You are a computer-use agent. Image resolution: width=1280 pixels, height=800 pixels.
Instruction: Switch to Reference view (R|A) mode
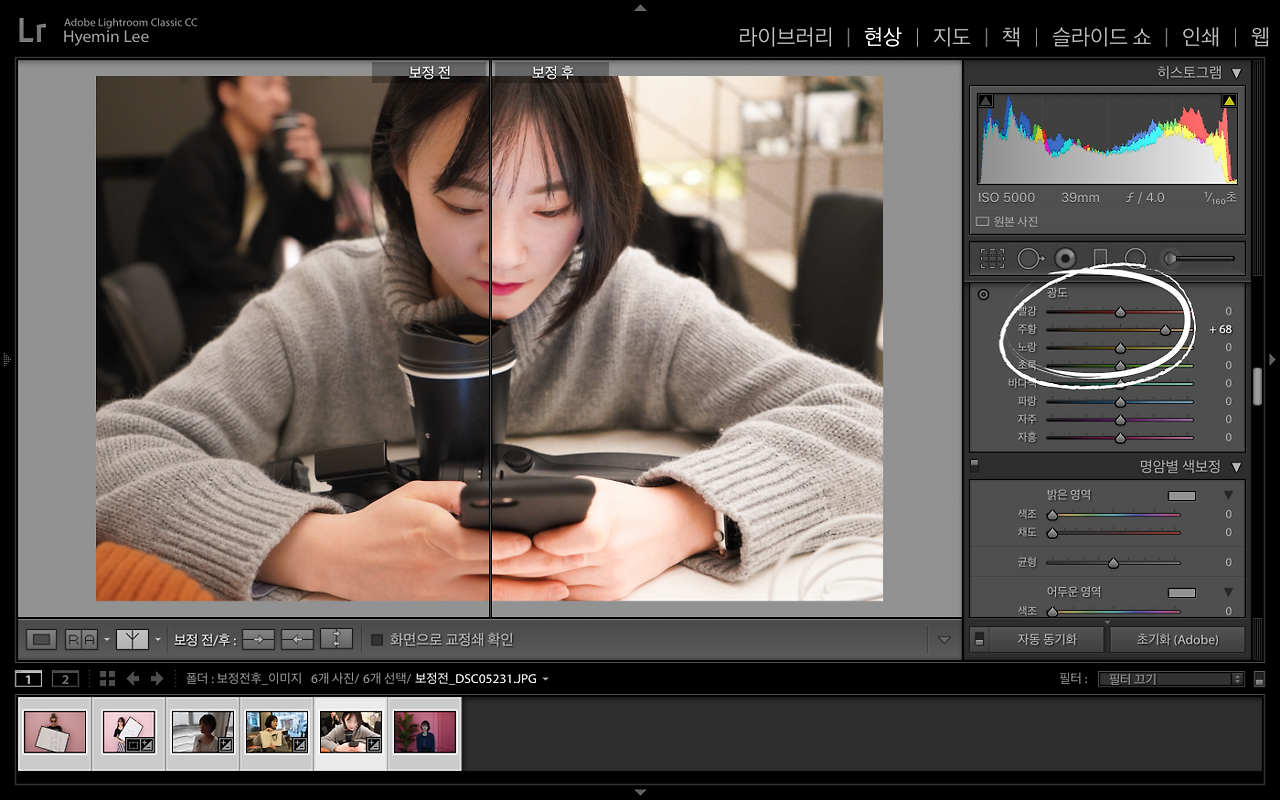[x=81, y=639]
